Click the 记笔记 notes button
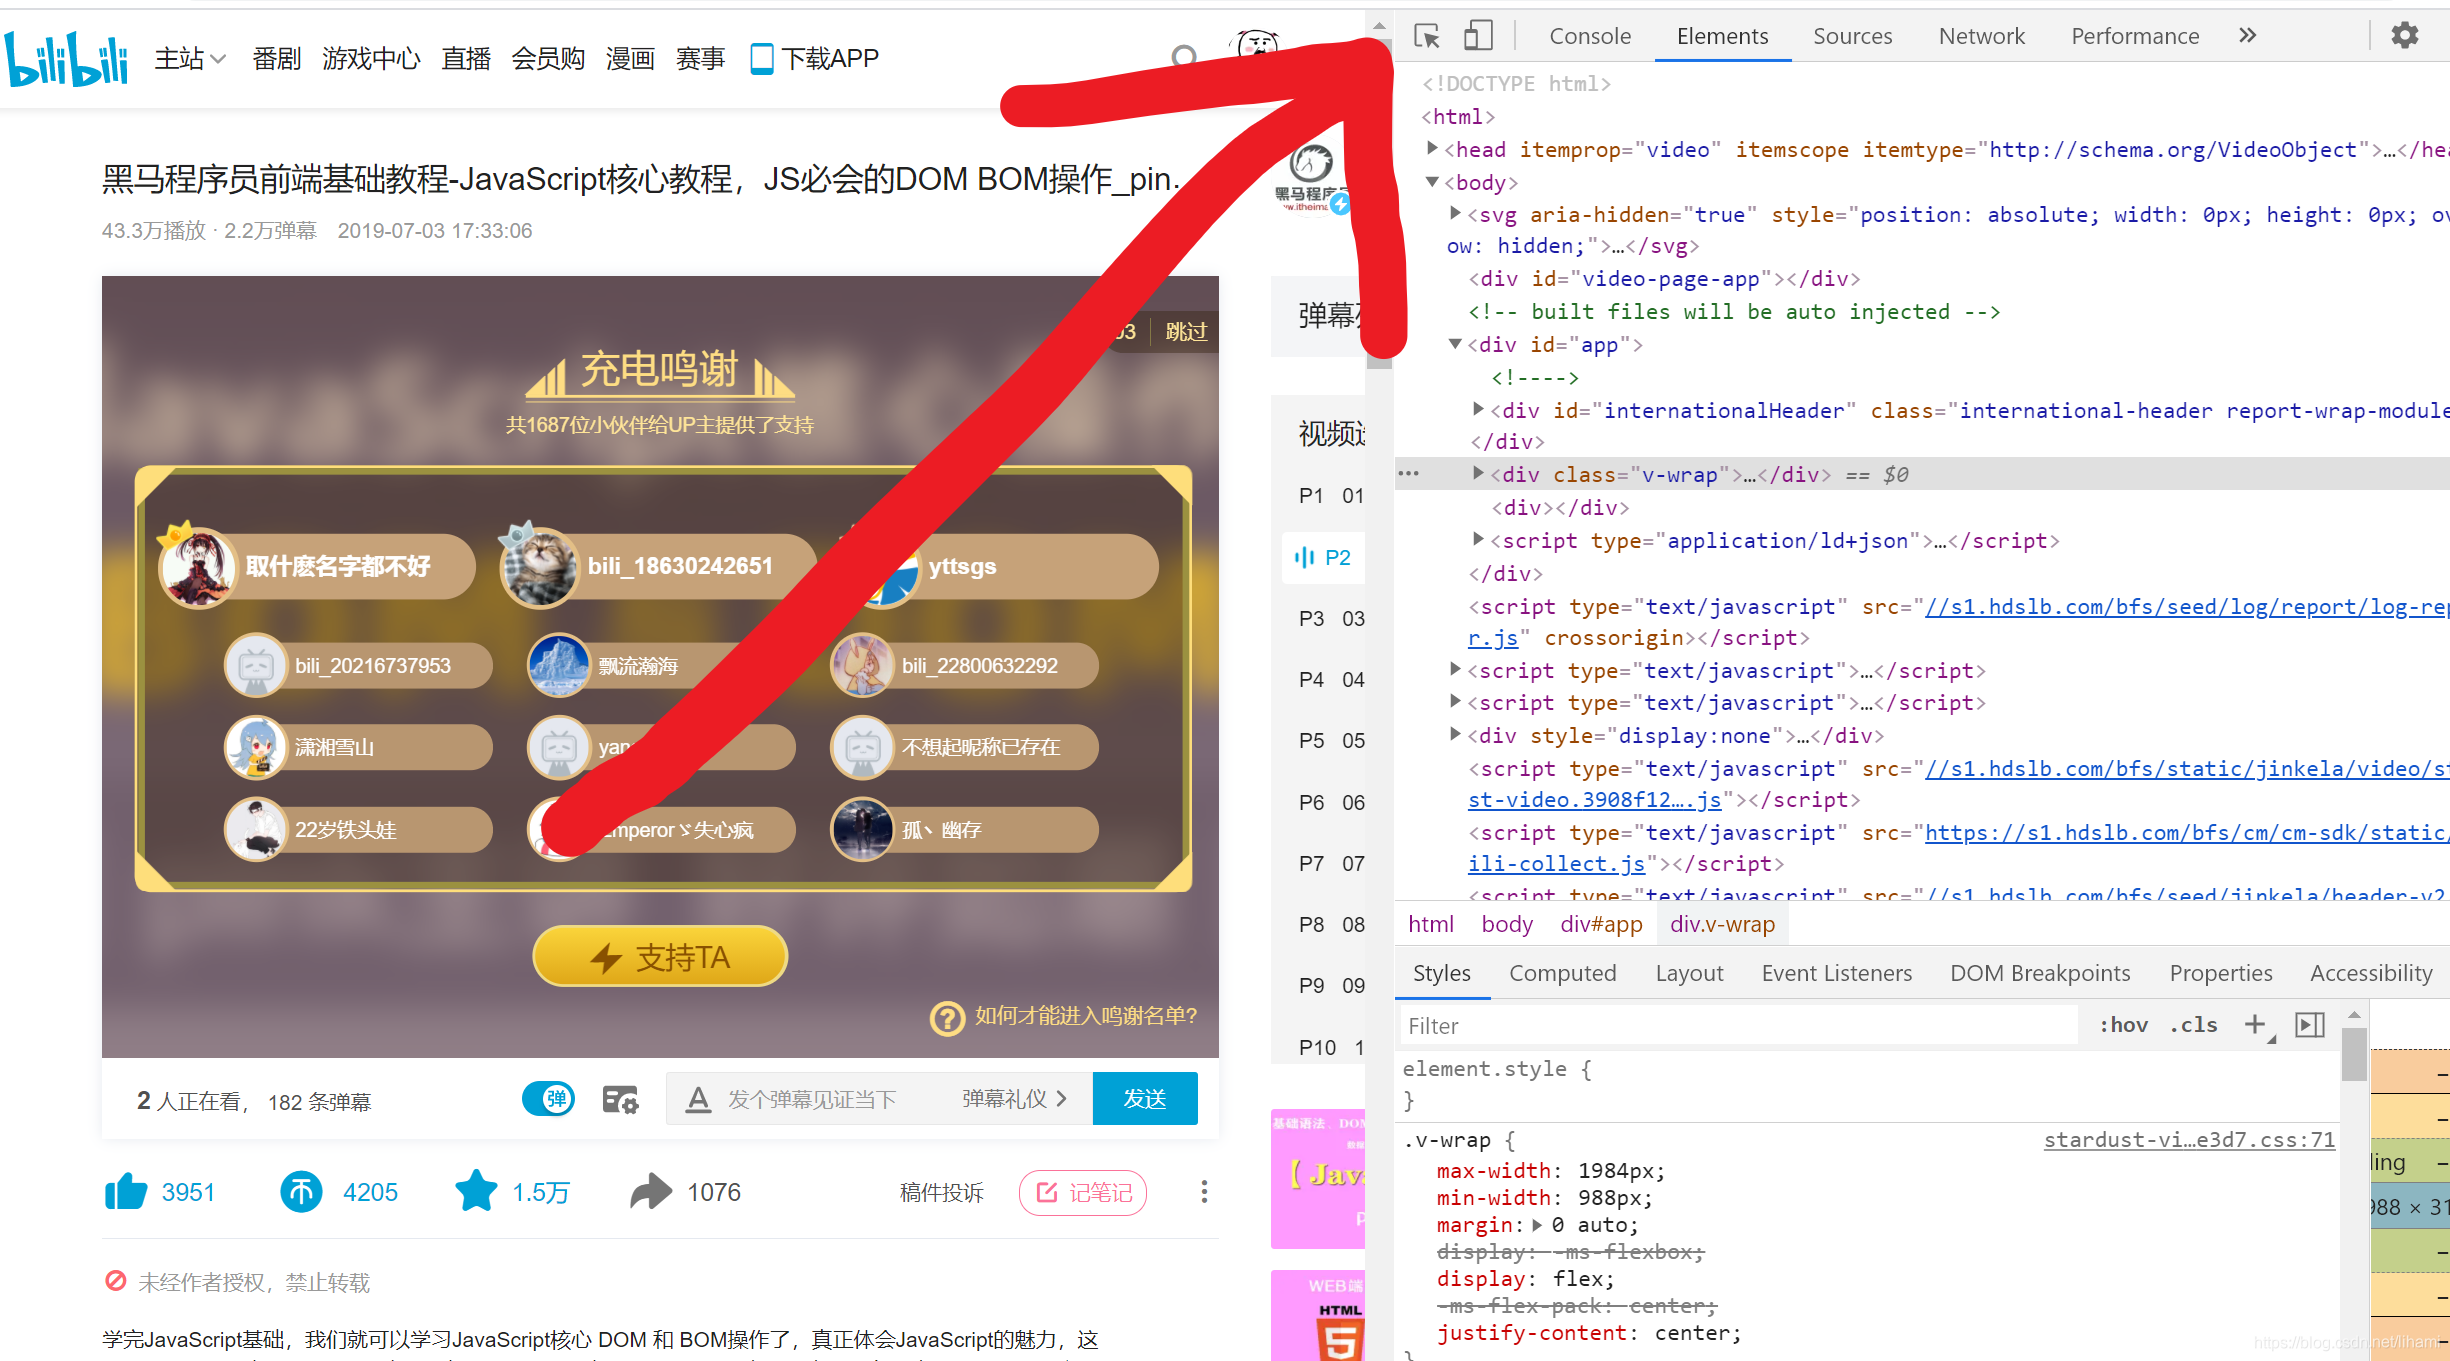Screen dimensions: 2450x1361 (1083, 1192)
